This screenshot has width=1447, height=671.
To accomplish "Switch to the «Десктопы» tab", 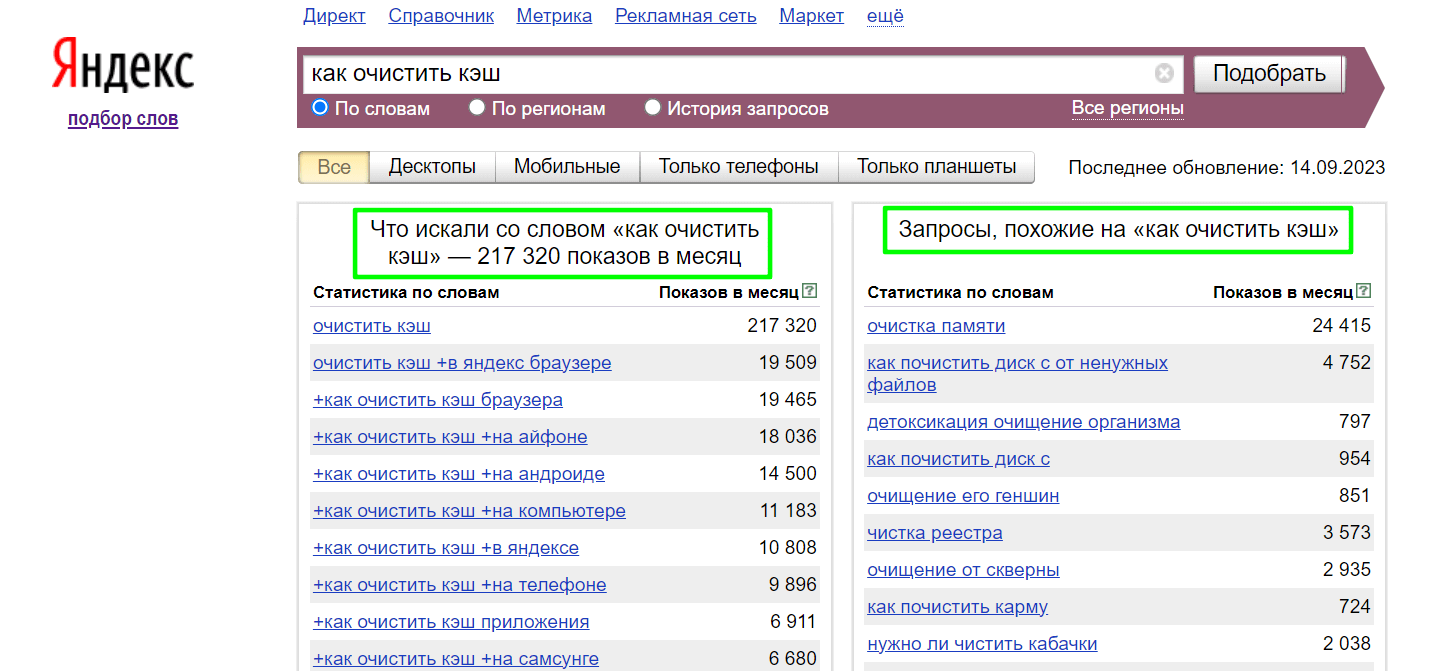I will click(432, 167).
